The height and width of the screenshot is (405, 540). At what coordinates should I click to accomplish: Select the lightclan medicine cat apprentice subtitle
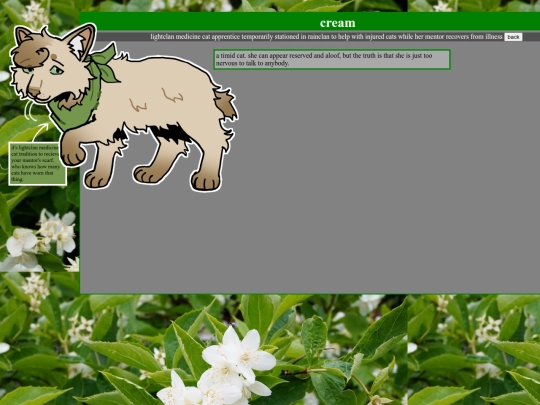coord(326,37)
